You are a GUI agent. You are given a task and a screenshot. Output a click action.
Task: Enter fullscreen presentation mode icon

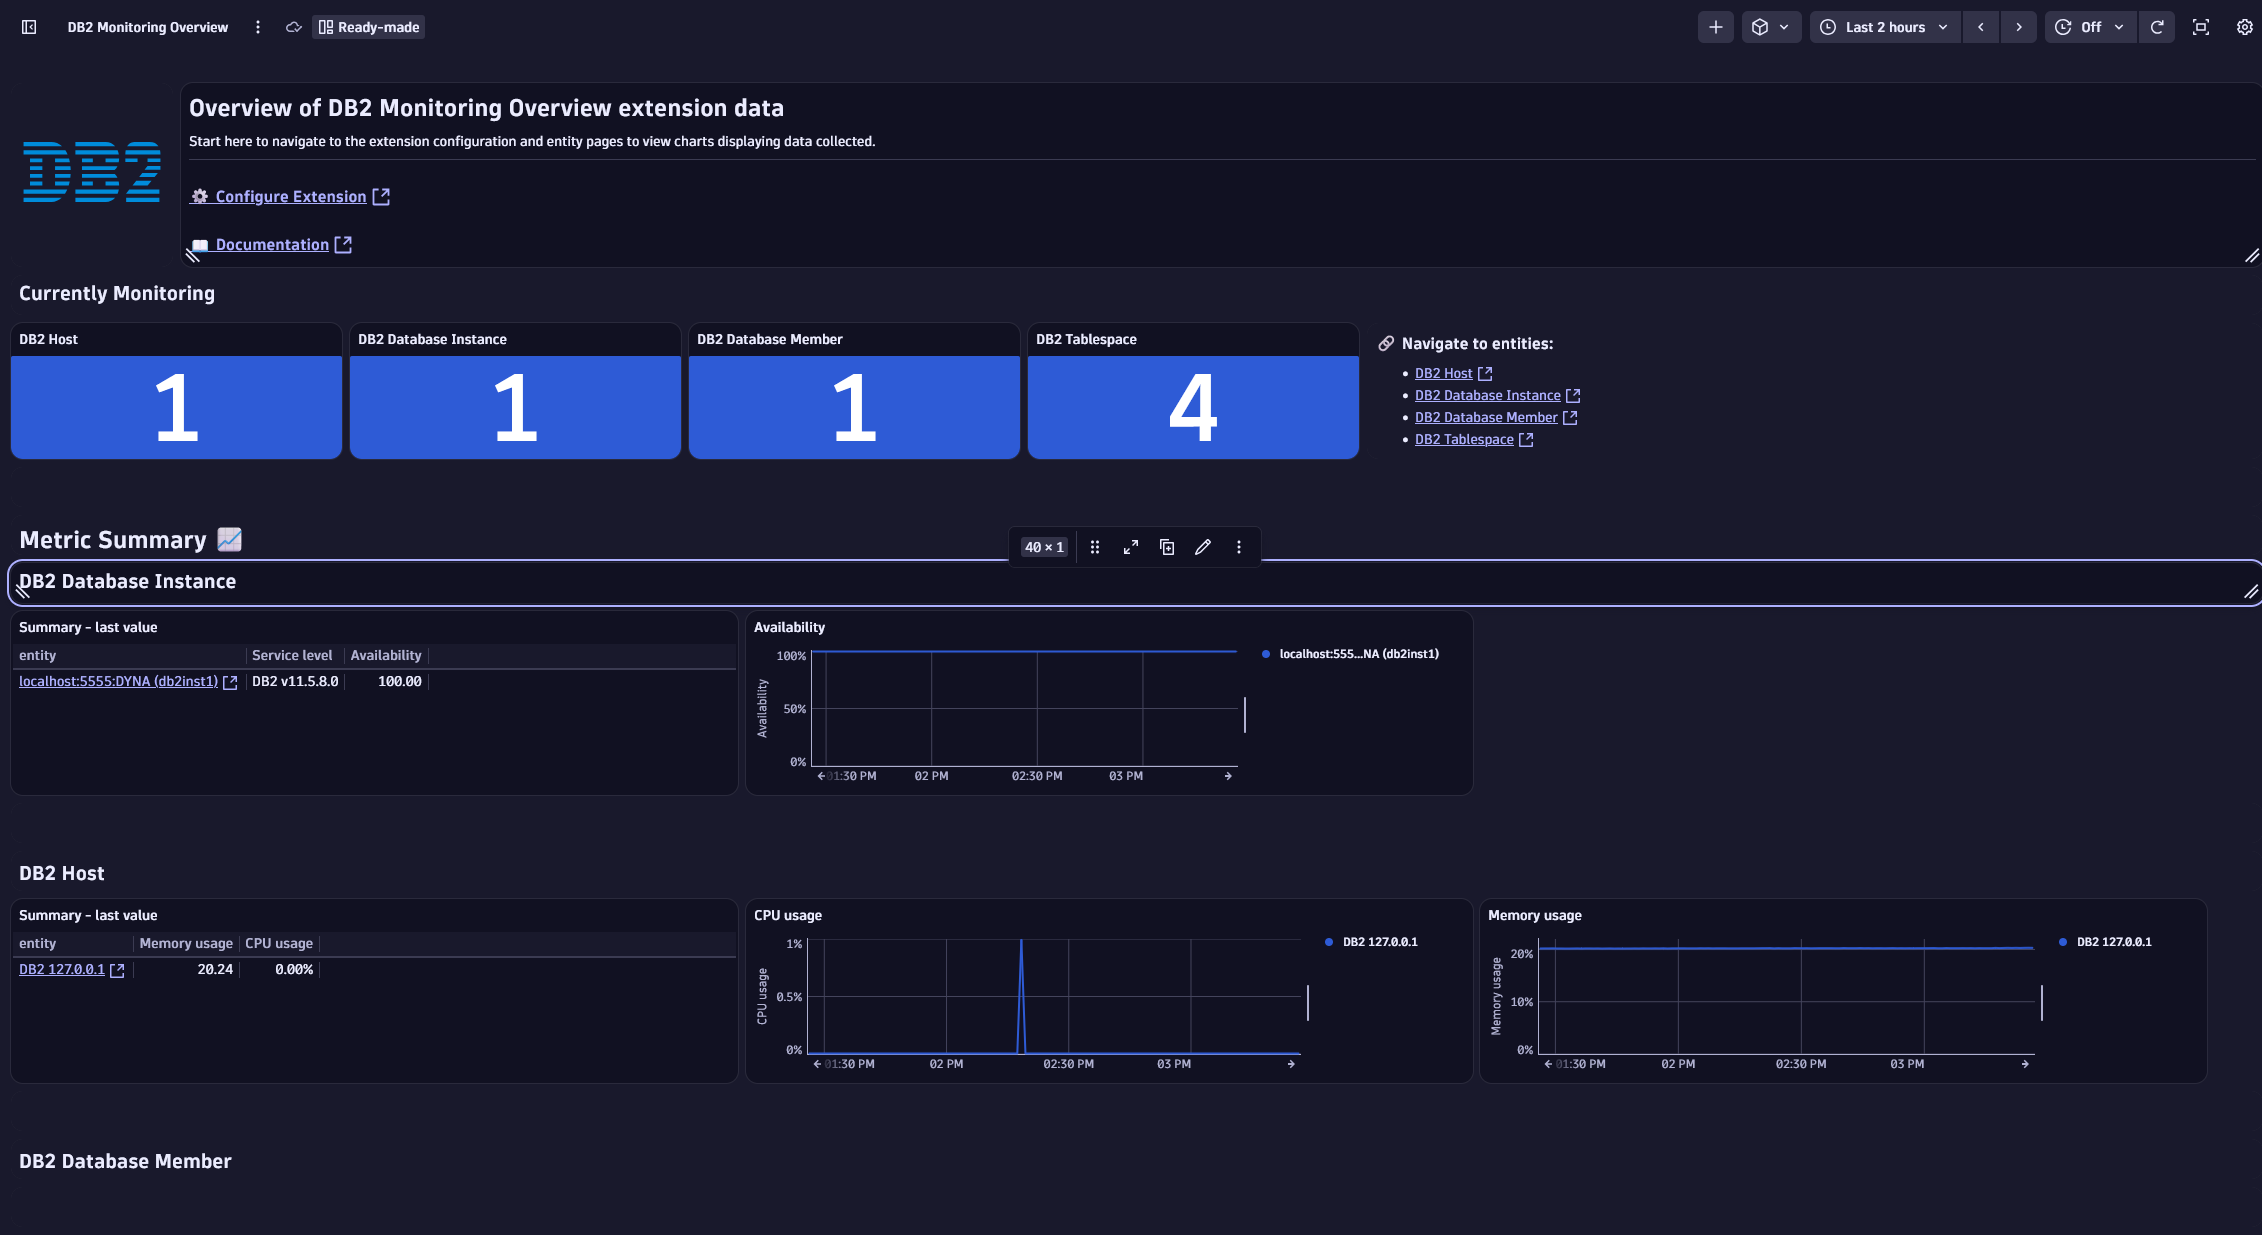pyautogui.click(x=2201, y=27)
